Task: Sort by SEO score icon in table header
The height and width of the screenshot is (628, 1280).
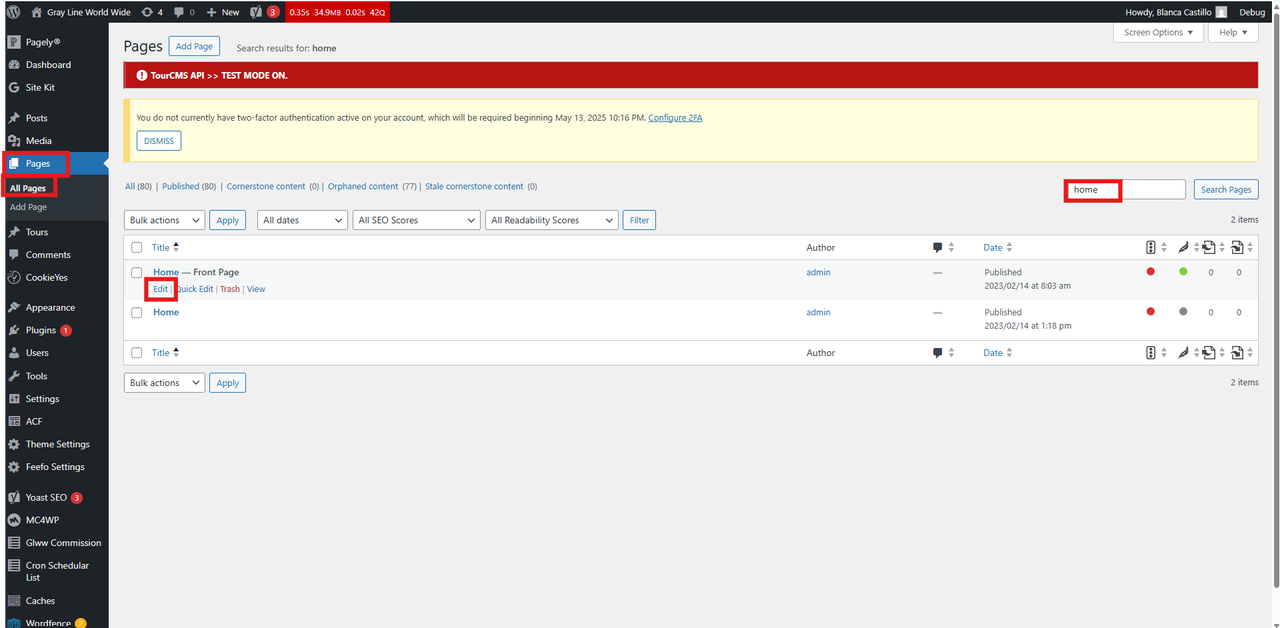Action: [x=1151, y=247]
